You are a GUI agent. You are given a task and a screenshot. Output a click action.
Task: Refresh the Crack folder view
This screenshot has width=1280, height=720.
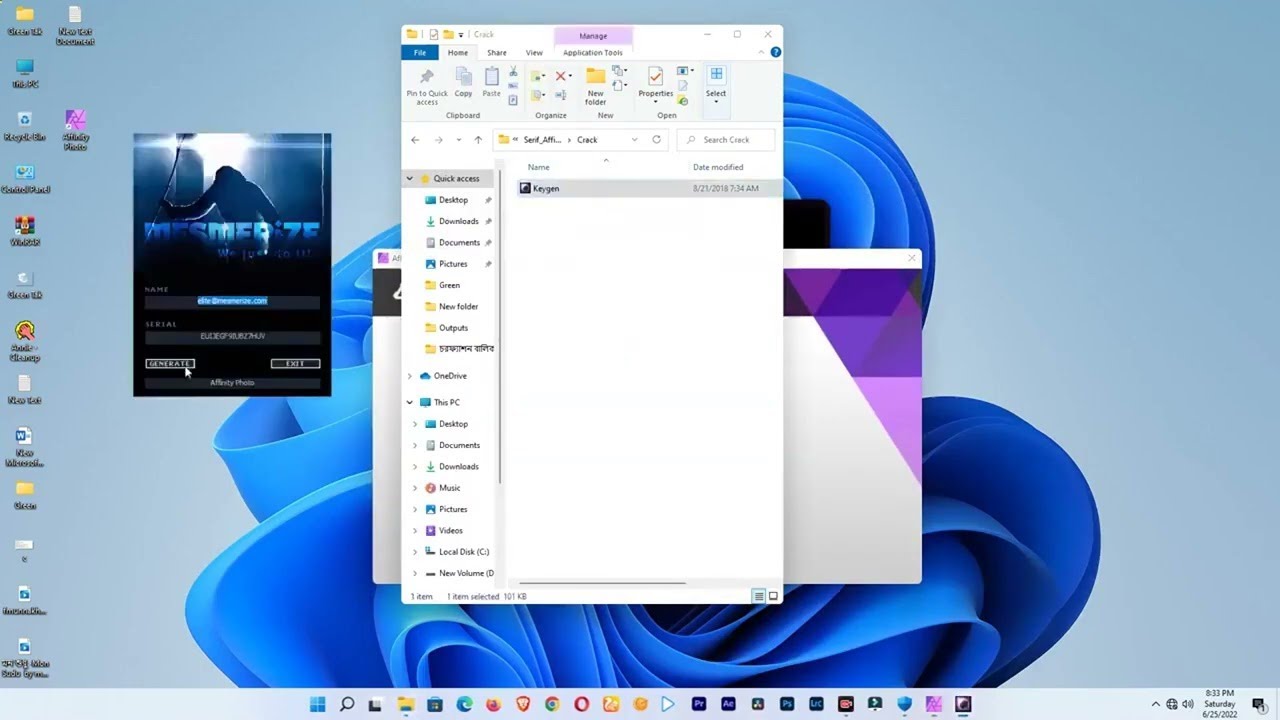656,140
